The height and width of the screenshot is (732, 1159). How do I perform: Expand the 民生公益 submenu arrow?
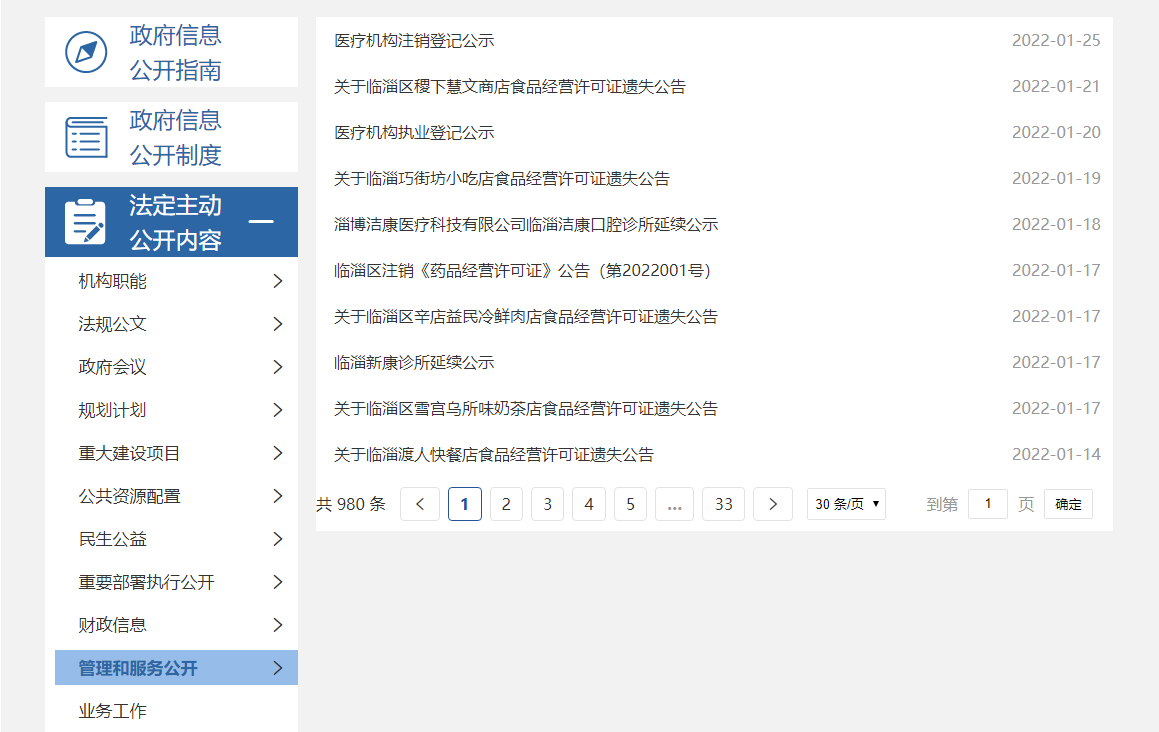(278, 539)
